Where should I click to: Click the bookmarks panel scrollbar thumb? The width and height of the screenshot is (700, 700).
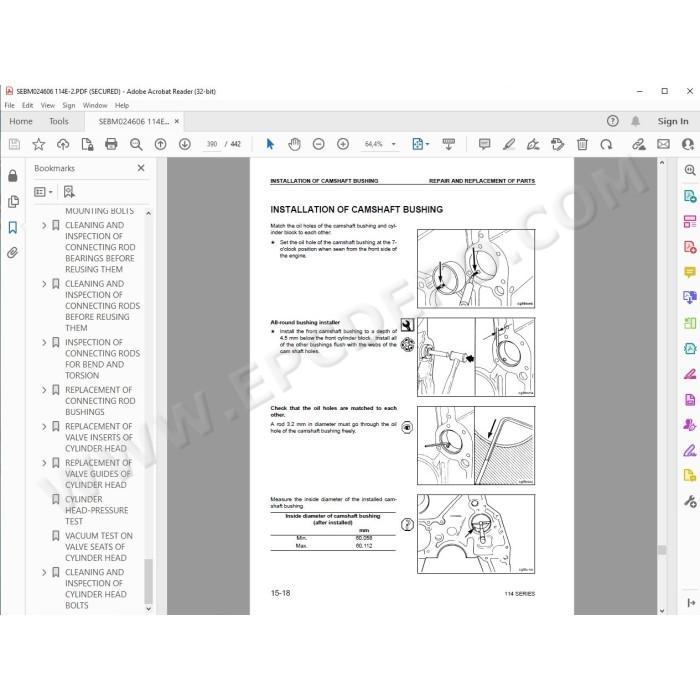pyautogui.click(x=149, y=581)
